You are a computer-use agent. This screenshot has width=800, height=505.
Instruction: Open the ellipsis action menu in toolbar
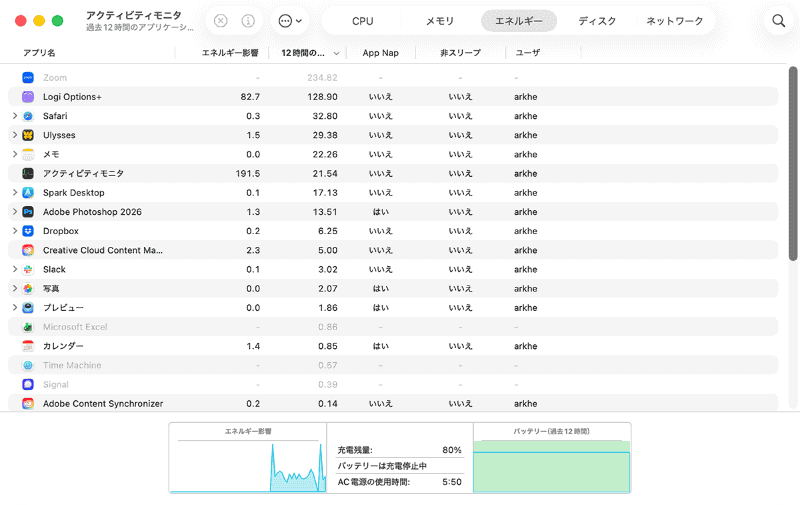point(290,21)
